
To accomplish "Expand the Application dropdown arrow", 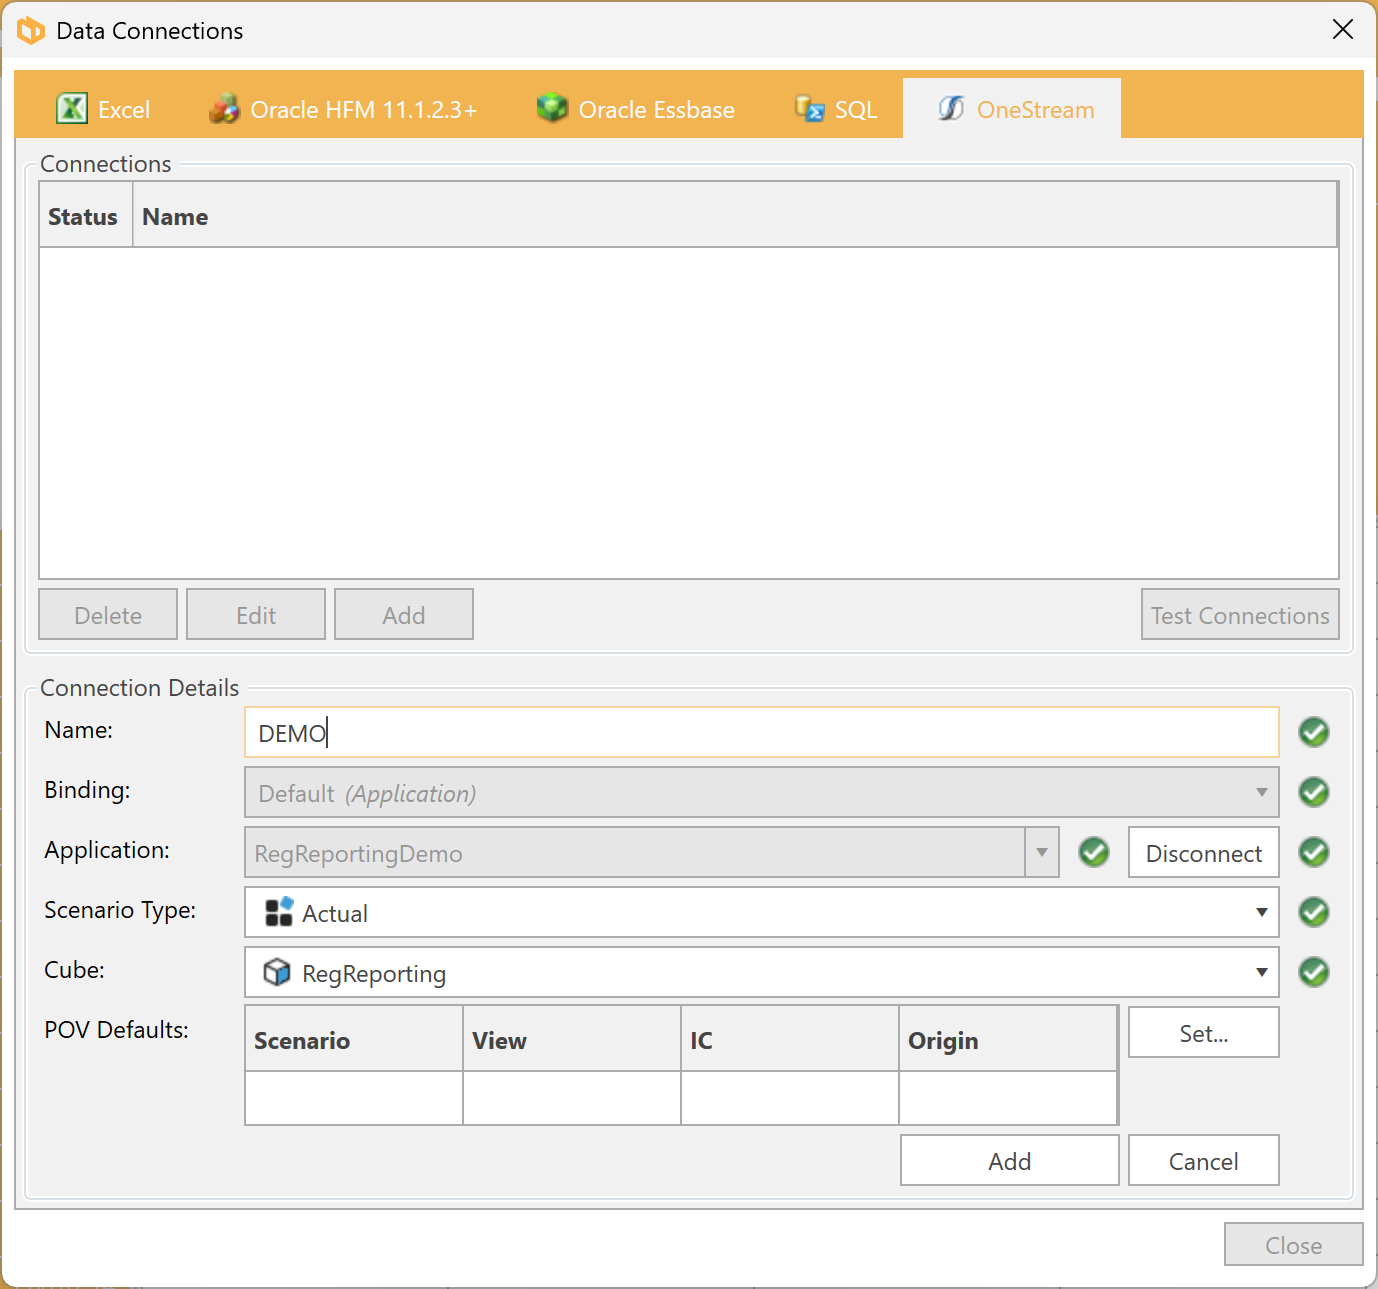I will [x=1042, y=852].
